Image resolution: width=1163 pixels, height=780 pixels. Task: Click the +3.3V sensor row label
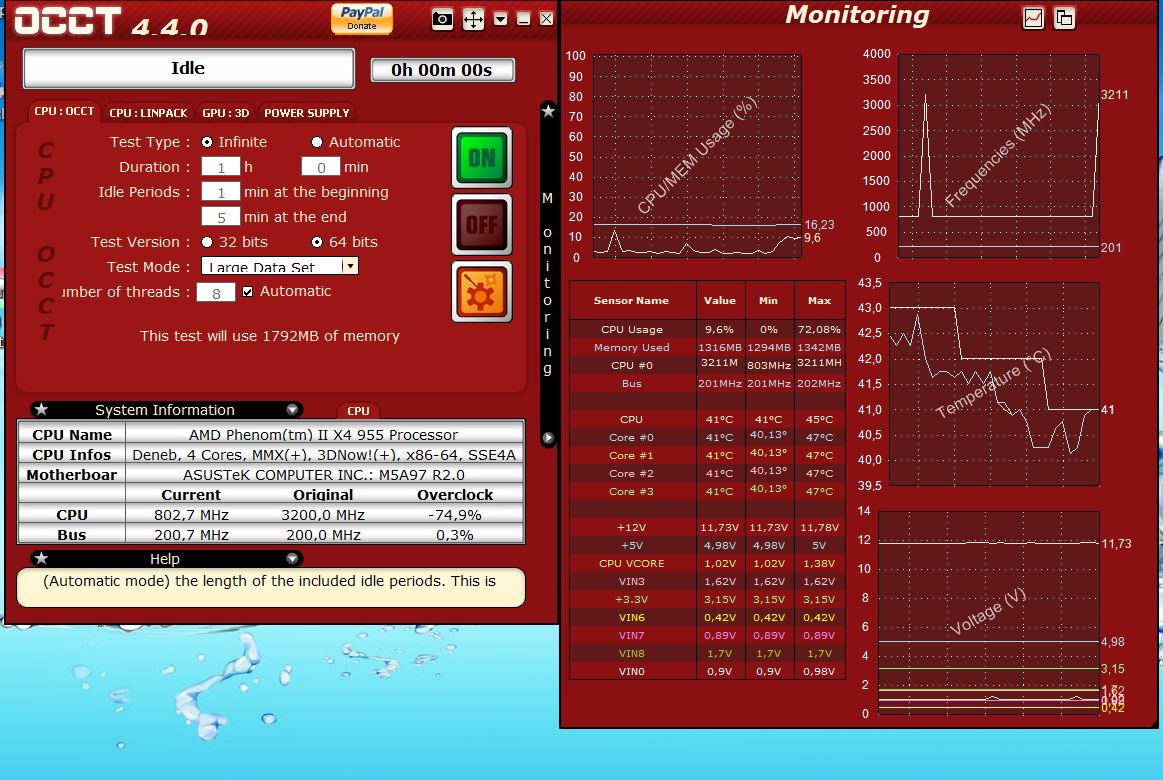click(632, 599)
